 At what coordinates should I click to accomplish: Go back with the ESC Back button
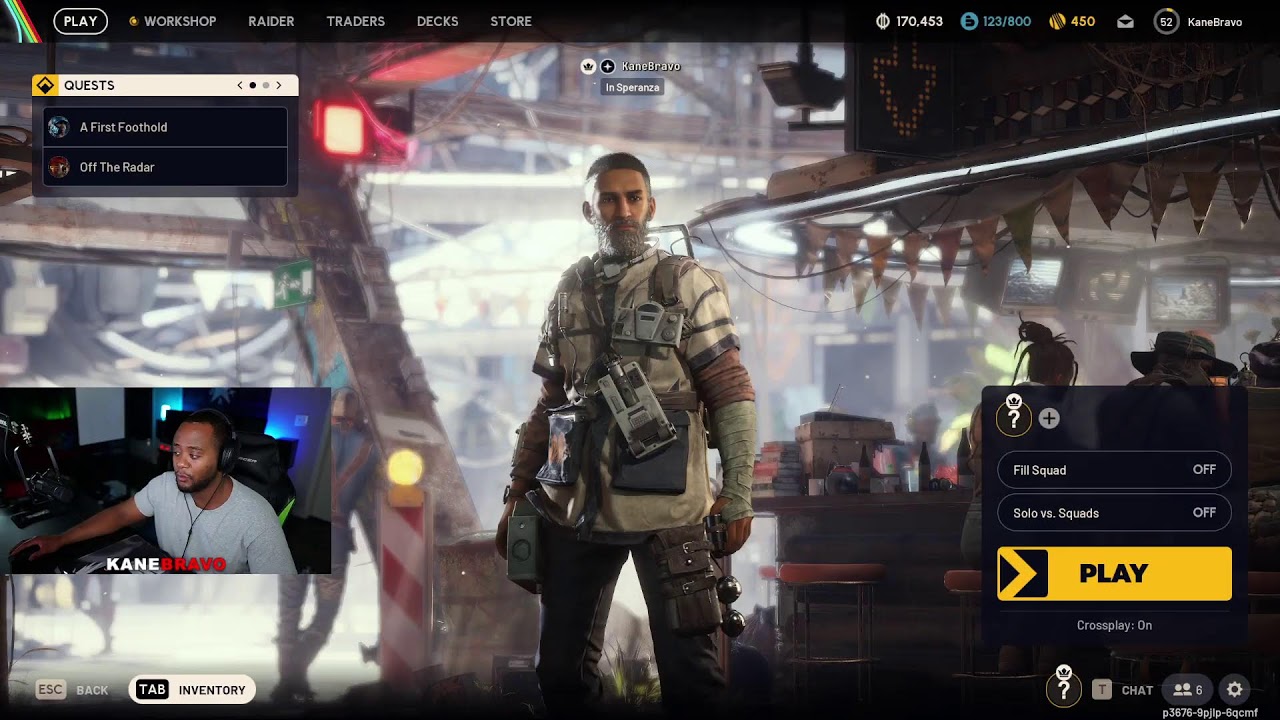click(72, 690)
